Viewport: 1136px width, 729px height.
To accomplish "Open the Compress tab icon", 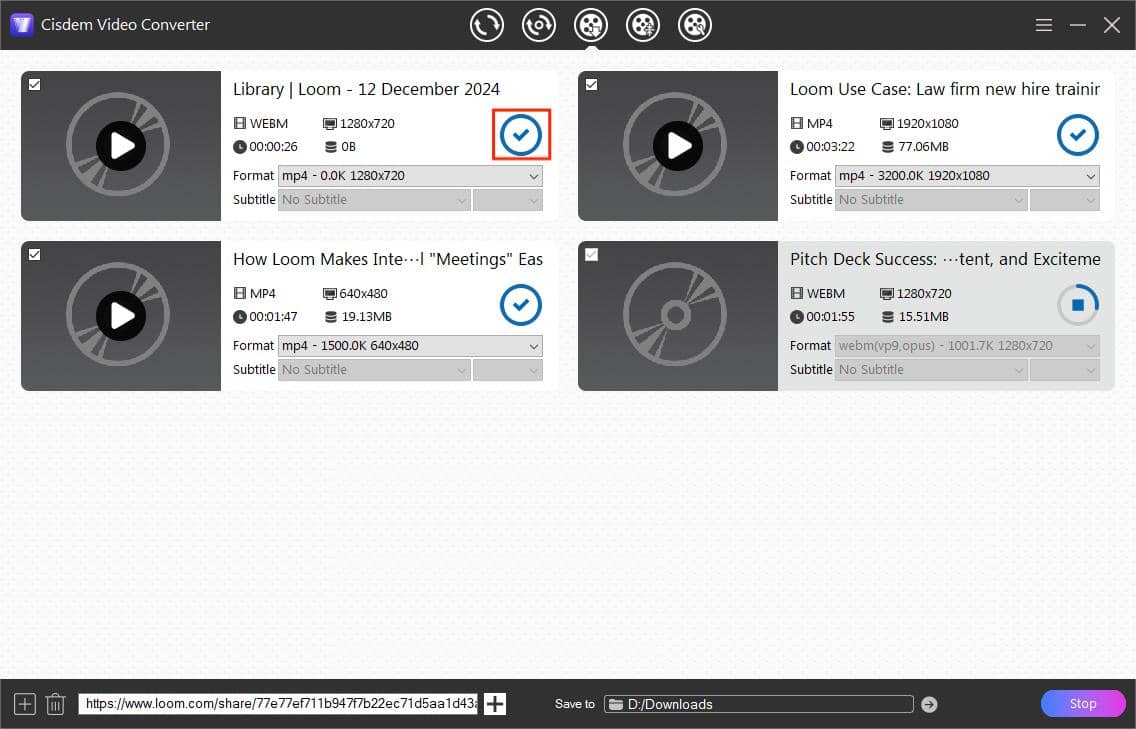I will pyautogui.click(x=643, y=25).
